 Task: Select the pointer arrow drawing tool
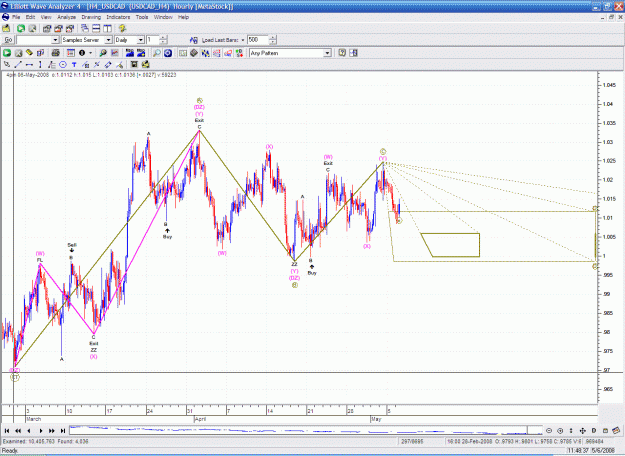tap(6, 65)
